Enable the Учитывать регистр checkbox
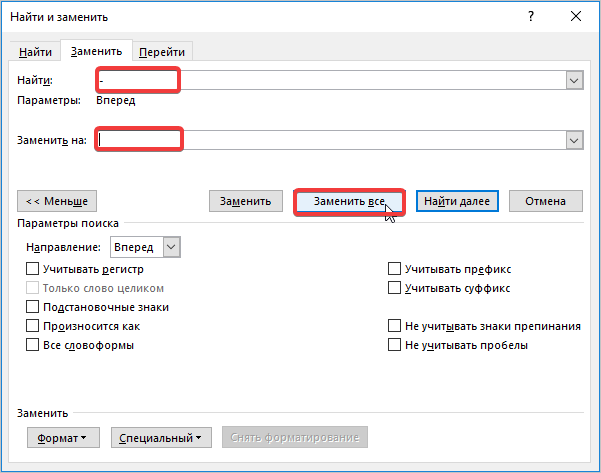Image resolution: width=601 pixels, height=473 pixels. point(33,269)
